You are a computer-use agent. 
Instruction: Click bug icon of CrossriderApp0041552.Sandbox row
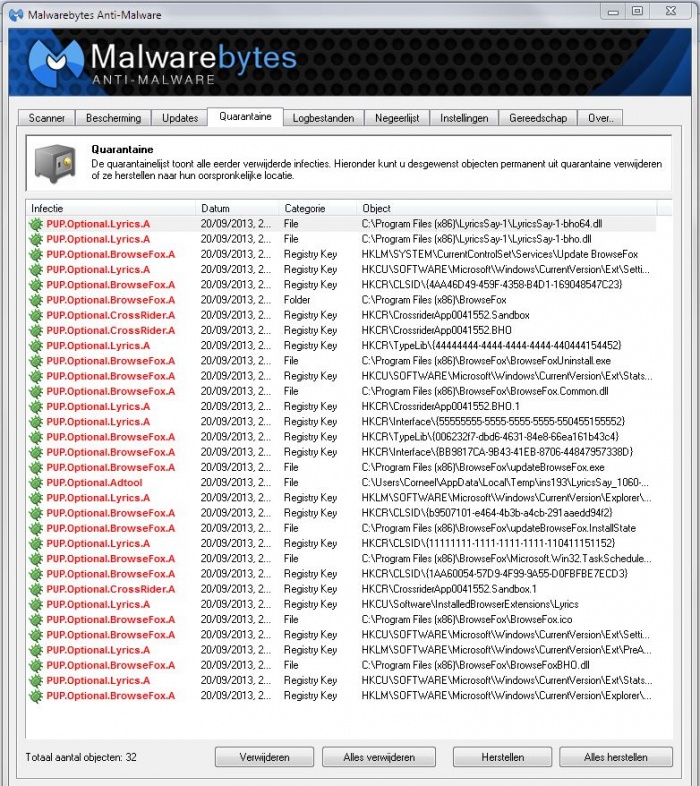click(36, 315)
